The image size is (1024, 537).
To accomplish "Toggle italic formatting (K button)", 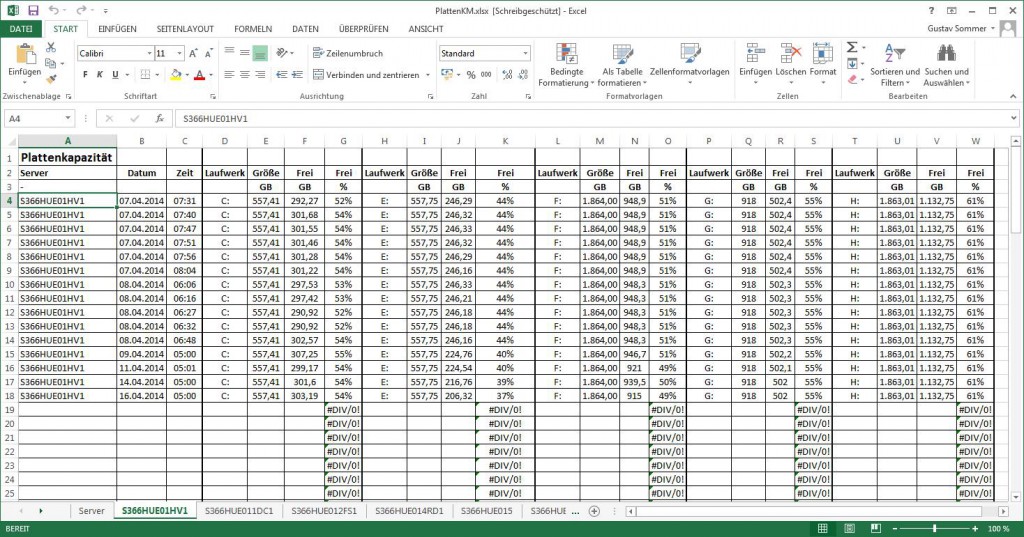I will coord(100,75).
